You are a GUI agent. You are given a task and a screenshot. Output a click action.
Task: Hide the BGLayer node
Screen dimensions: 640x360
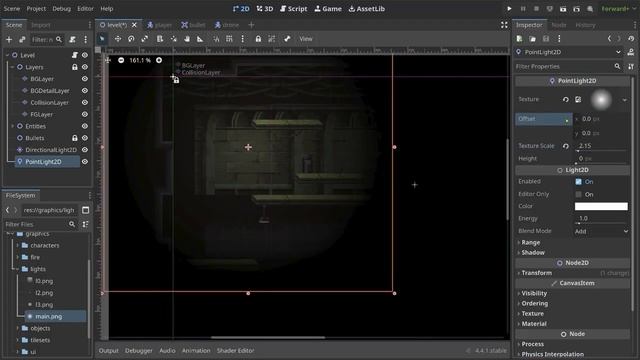click(85, 78)
